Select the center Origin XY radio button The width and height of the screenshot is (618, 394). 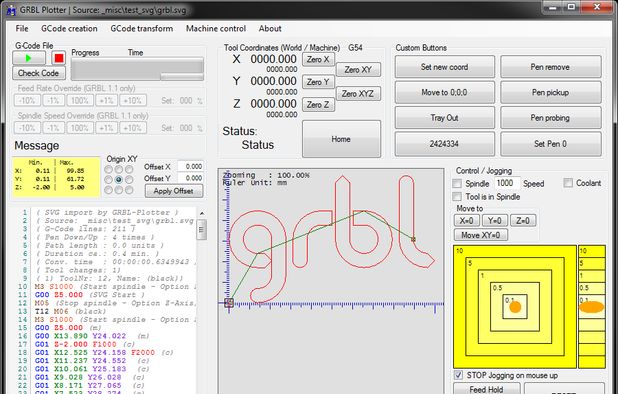pyautogui.click(x=119, y=180)
